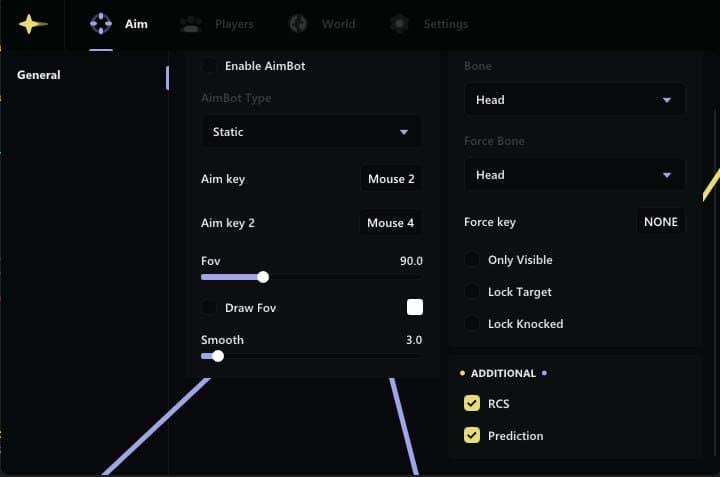
Task: Enable the Only Visible option
Action: point(472,260)
